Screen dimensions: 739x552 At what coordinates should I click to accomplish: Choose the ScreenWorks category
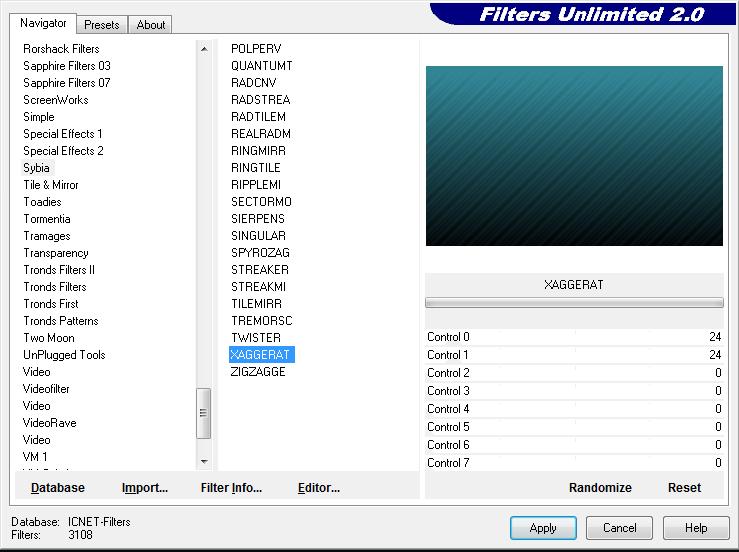(56, 99)
